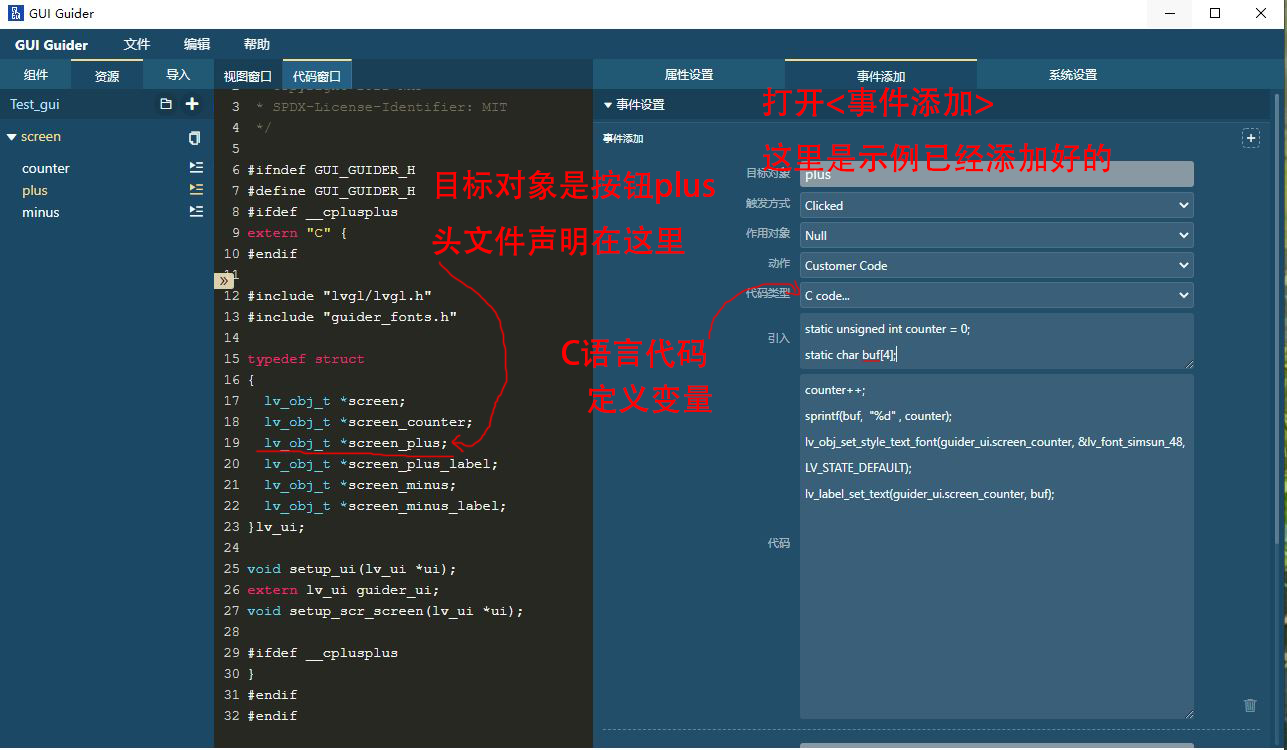Viewport: 1287px width, 750px height.
Task: Collapse the screen tree node
Action: (x=12, y=137)
